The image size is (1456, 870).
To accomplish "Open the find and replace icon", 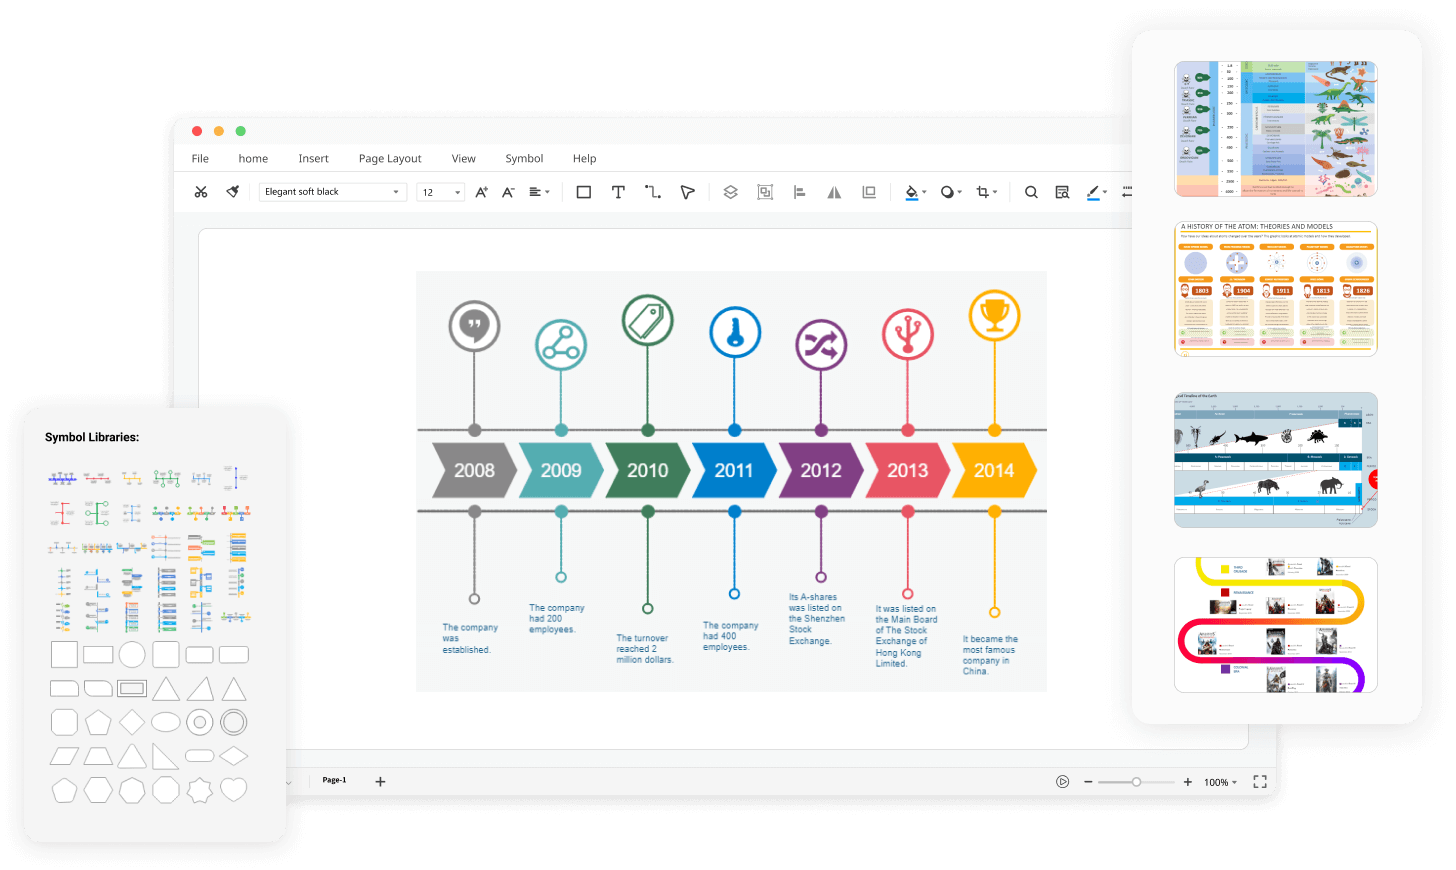I will click(x=1062, y=192).
